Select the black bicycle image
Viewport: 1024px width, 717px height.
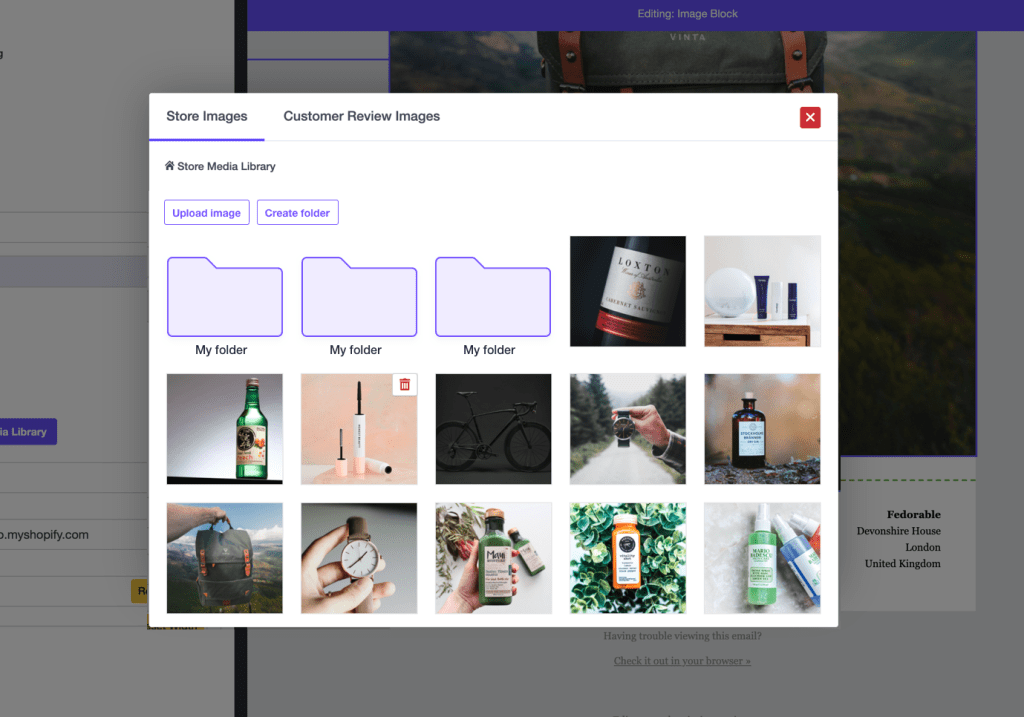pos(493,429)
